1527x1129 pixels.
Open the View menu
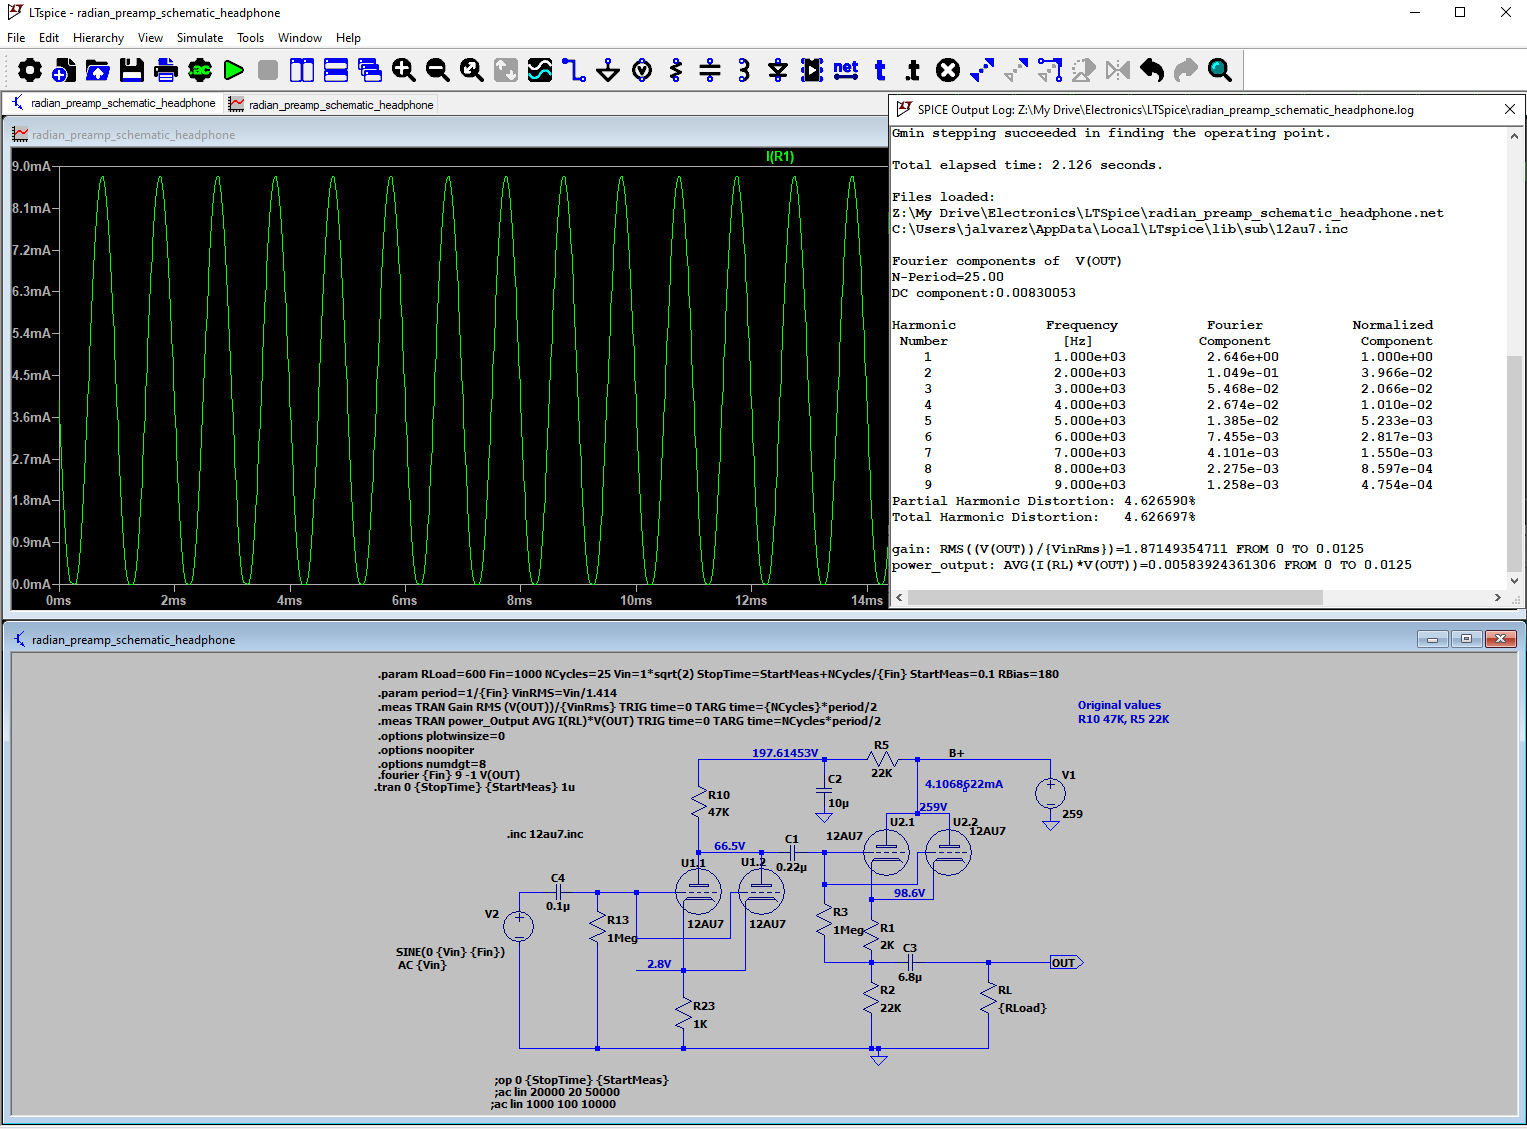click(x=150, y=38)
